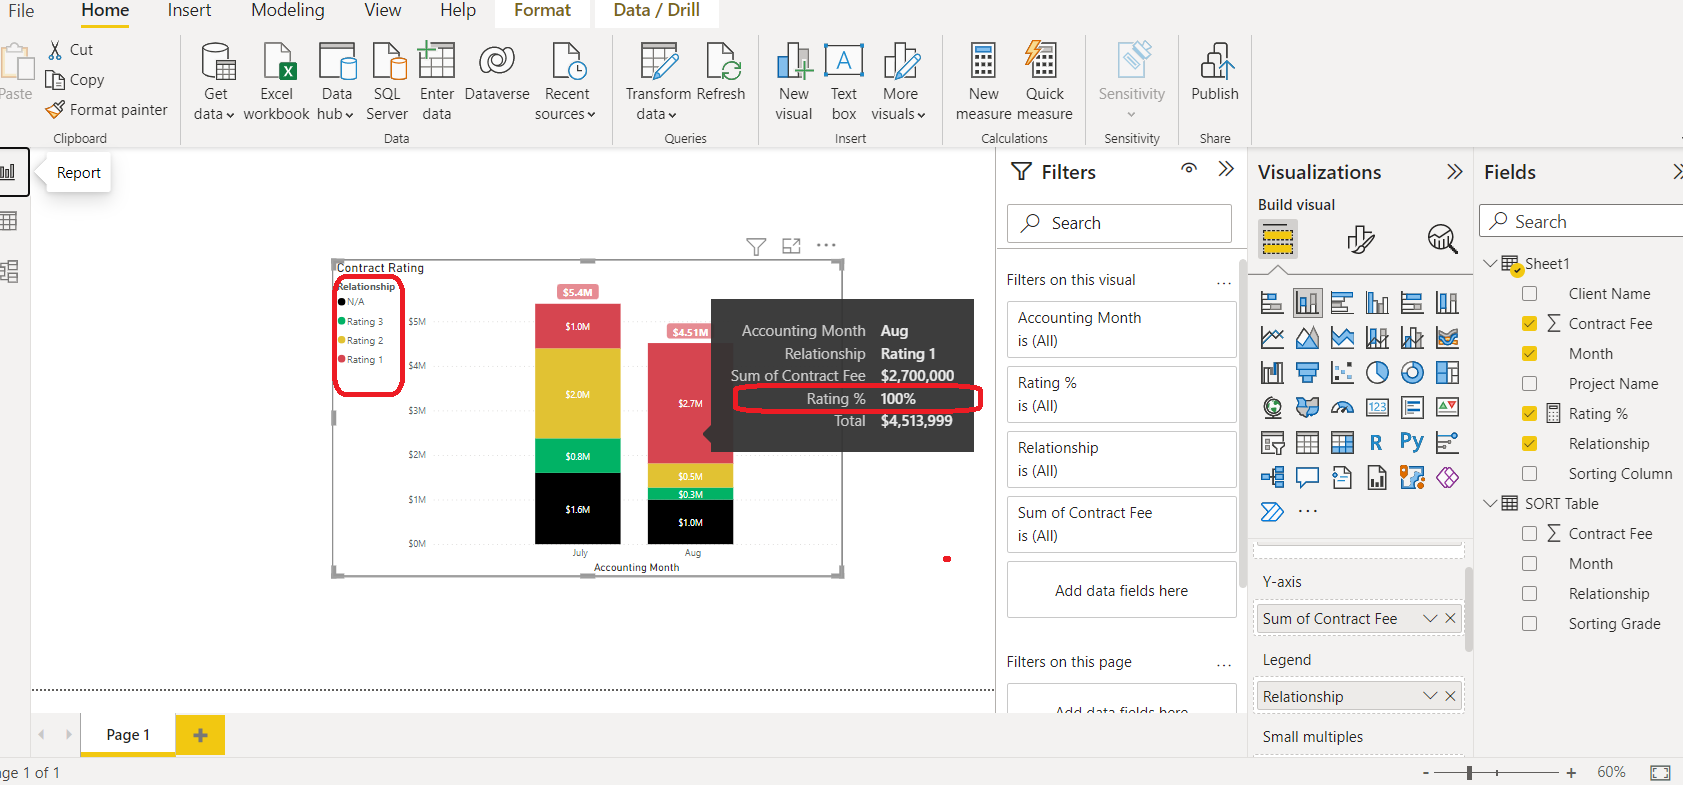This screenshot has height=785, width=1683.
Task: Select the donut chart visualization
Action: tap(1412, 373)
